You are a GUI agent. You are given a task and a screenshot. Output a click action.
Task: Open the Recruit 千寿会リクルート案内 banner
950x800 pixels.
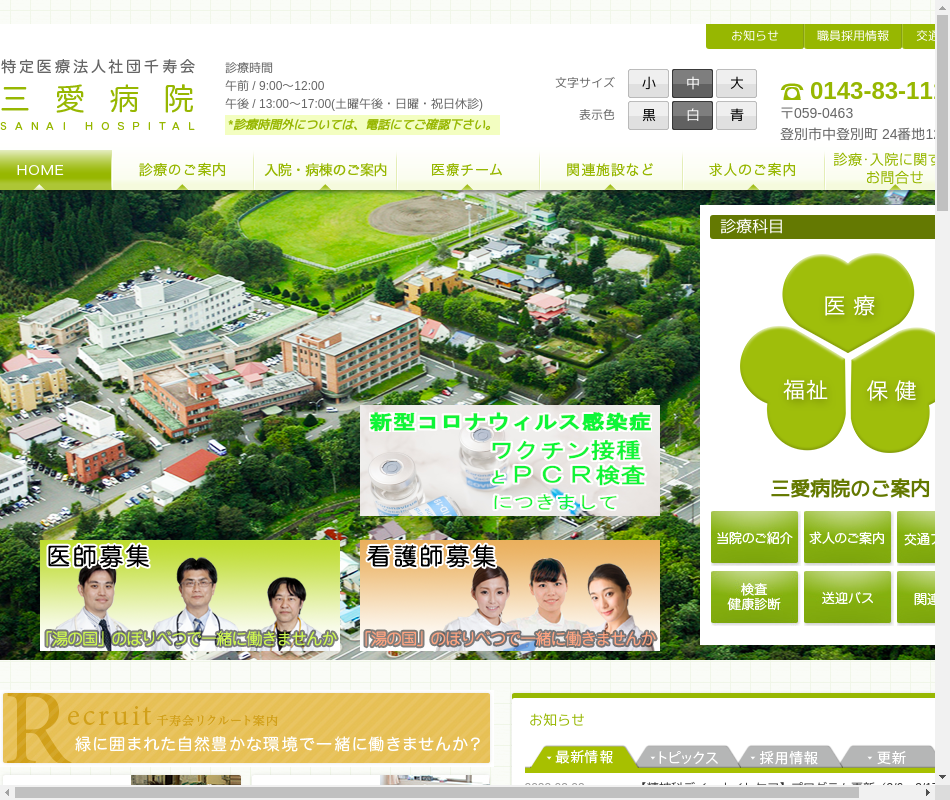coord(247,728)
